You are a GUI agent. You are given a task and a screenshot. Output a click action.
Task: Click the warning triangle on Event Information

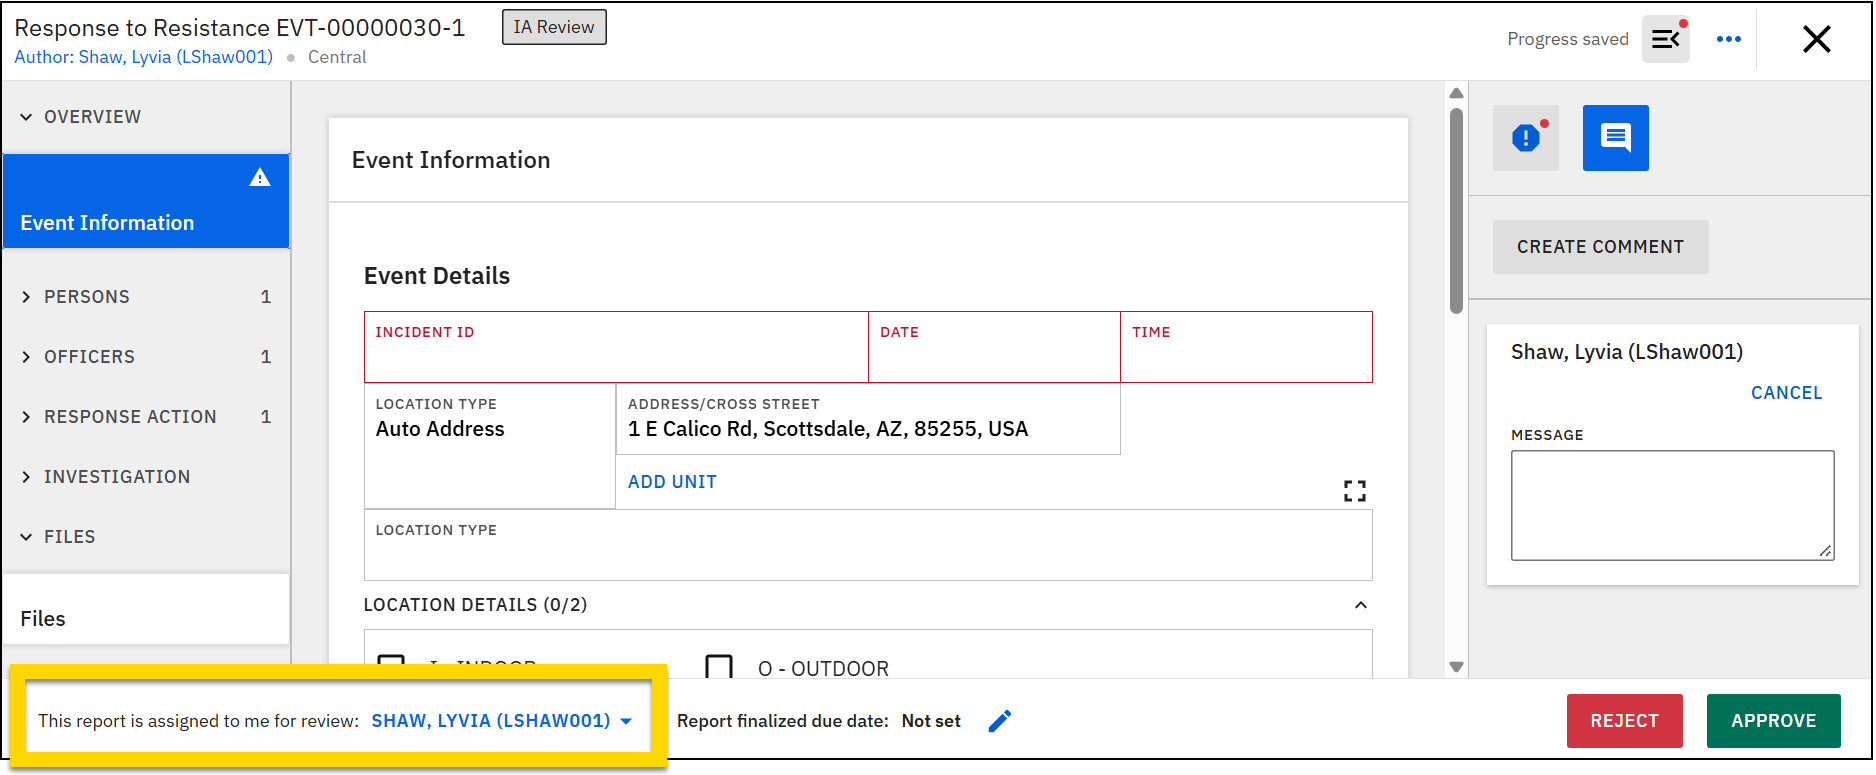pos(260,178)
